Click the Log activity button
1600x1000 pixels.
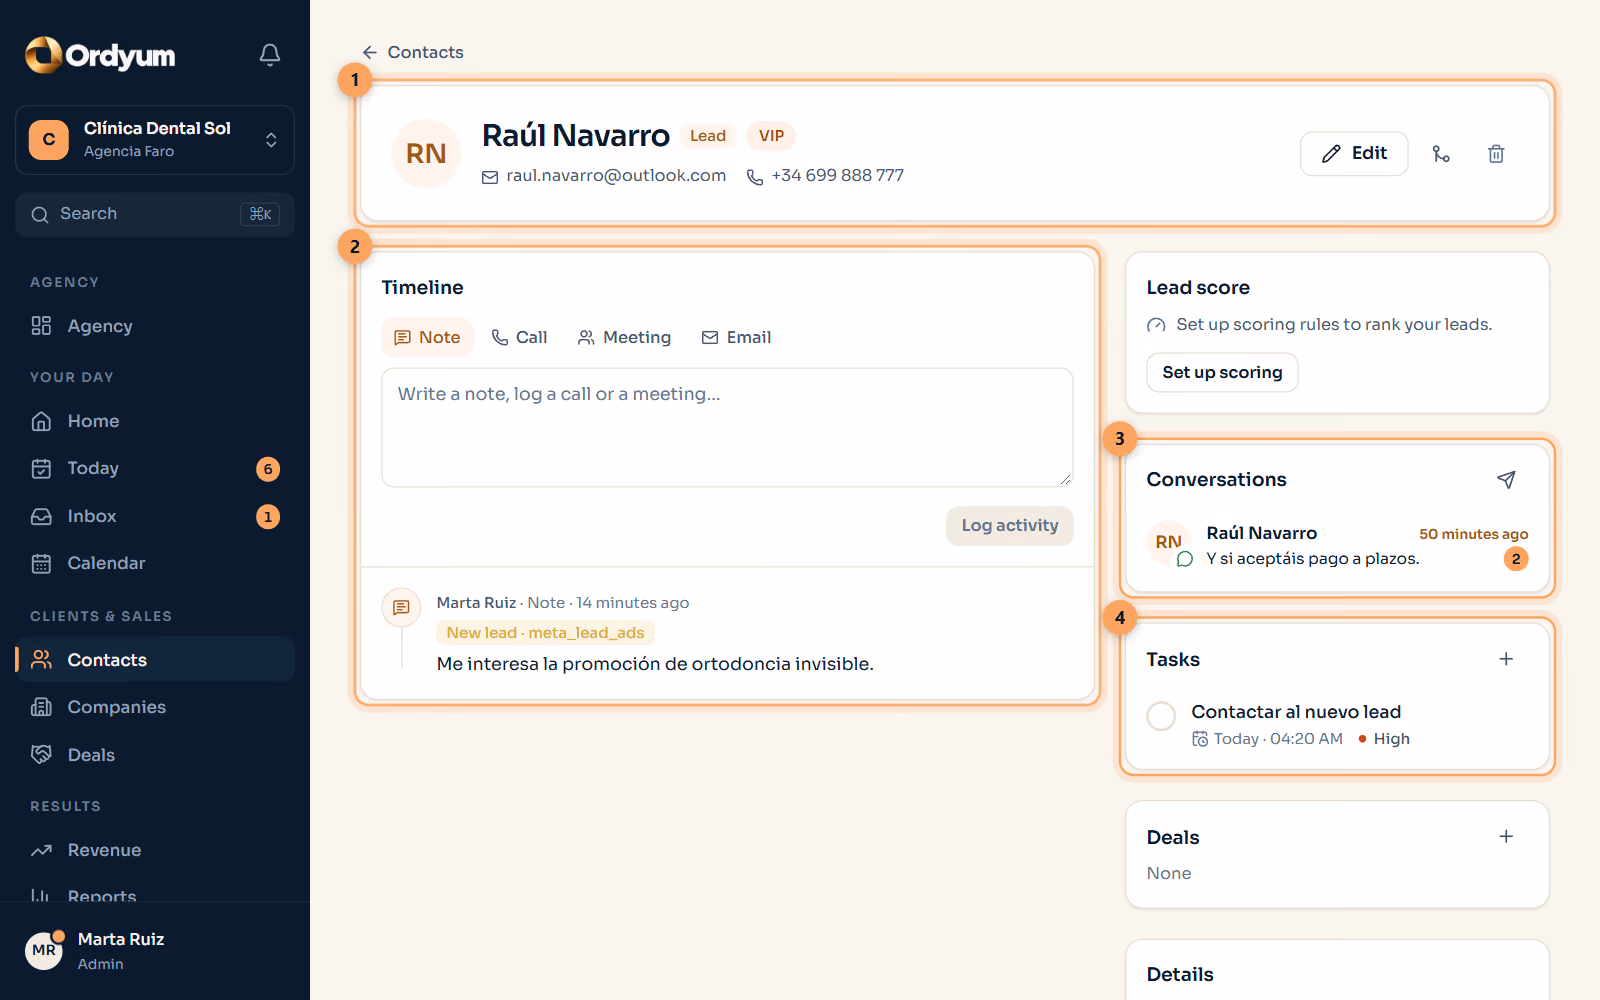1010,526
